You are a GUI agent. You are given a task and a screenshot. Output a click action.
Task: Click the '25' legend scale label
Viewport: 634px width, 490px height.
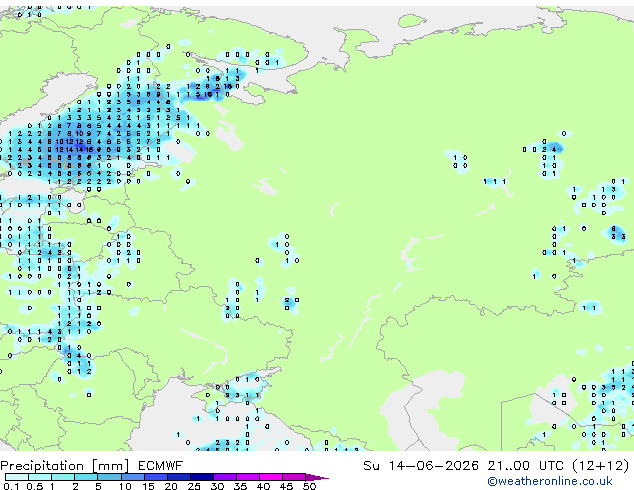click(x=194, y=486)
